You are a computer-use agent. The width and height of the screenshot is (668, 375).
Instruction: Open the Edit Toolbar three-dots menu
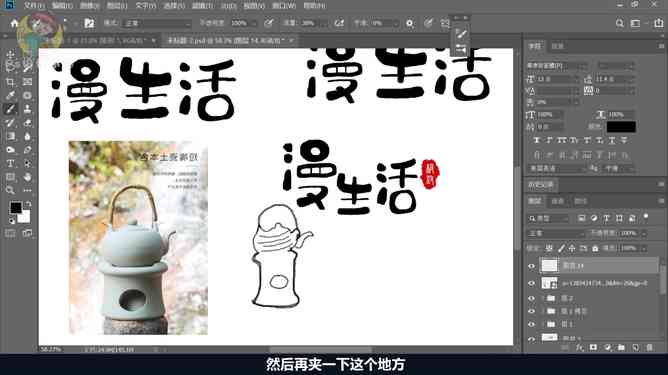[27, 190]
